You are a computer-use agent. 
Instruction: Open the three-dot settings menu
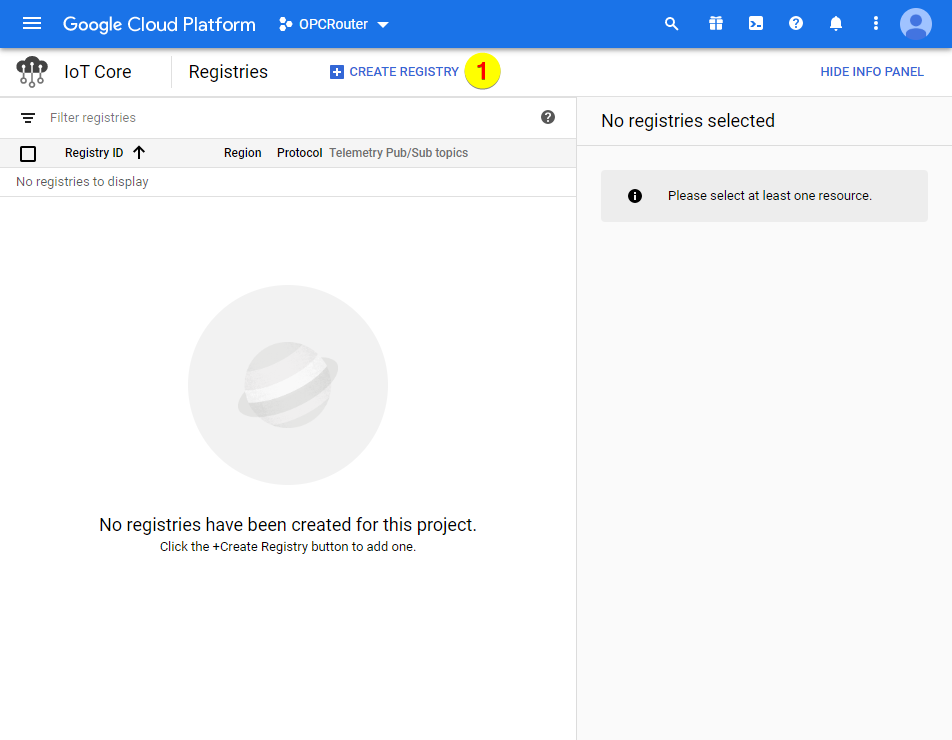click(x=876, y=24)
